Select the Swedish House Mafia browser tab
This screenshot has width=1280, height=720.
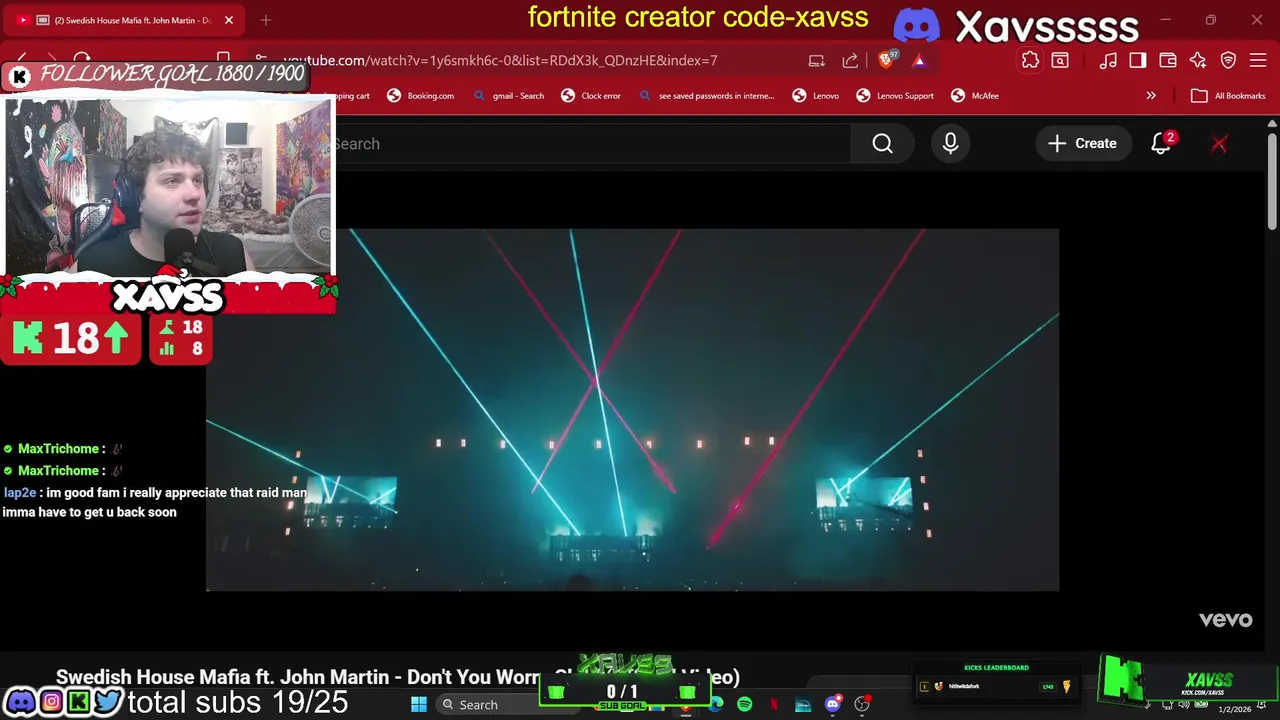click(125, 20)
